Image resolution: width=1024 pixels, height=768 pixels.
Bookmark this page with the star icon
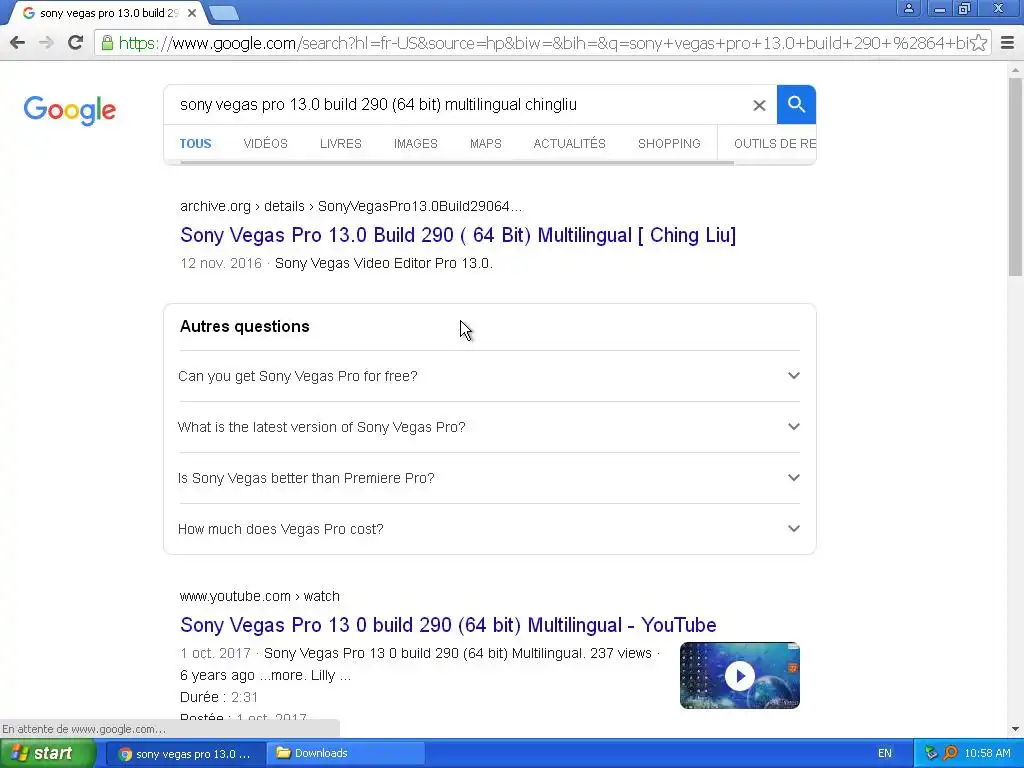click(978, 43)
